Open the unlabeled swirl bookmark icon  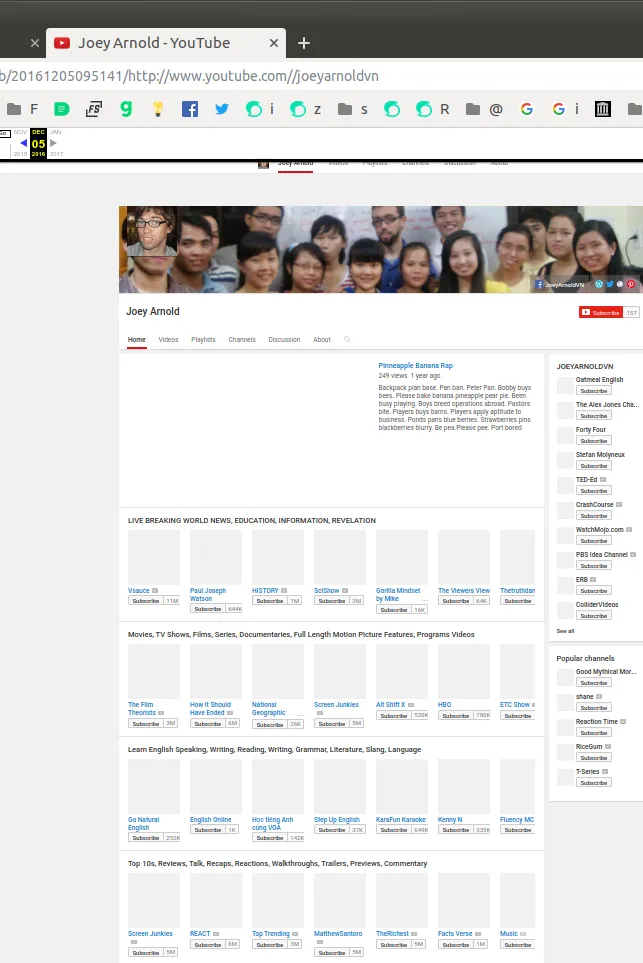392,109
